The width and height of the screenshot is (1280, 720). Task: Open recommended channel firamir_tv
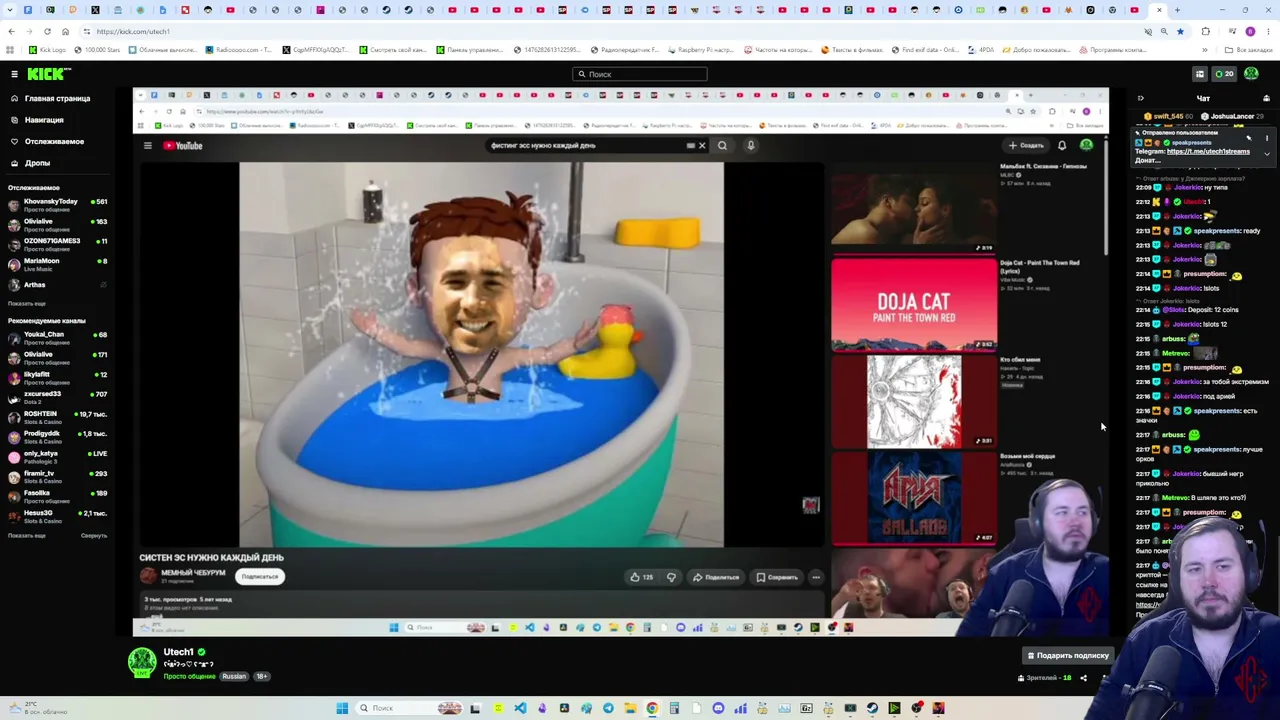click(57, 476)
